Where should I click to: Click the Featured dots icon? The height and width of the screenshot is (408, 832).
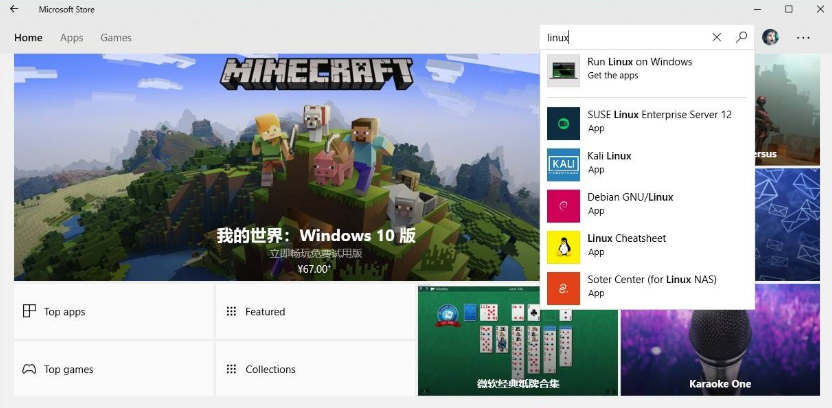click(x=231, y=311)
